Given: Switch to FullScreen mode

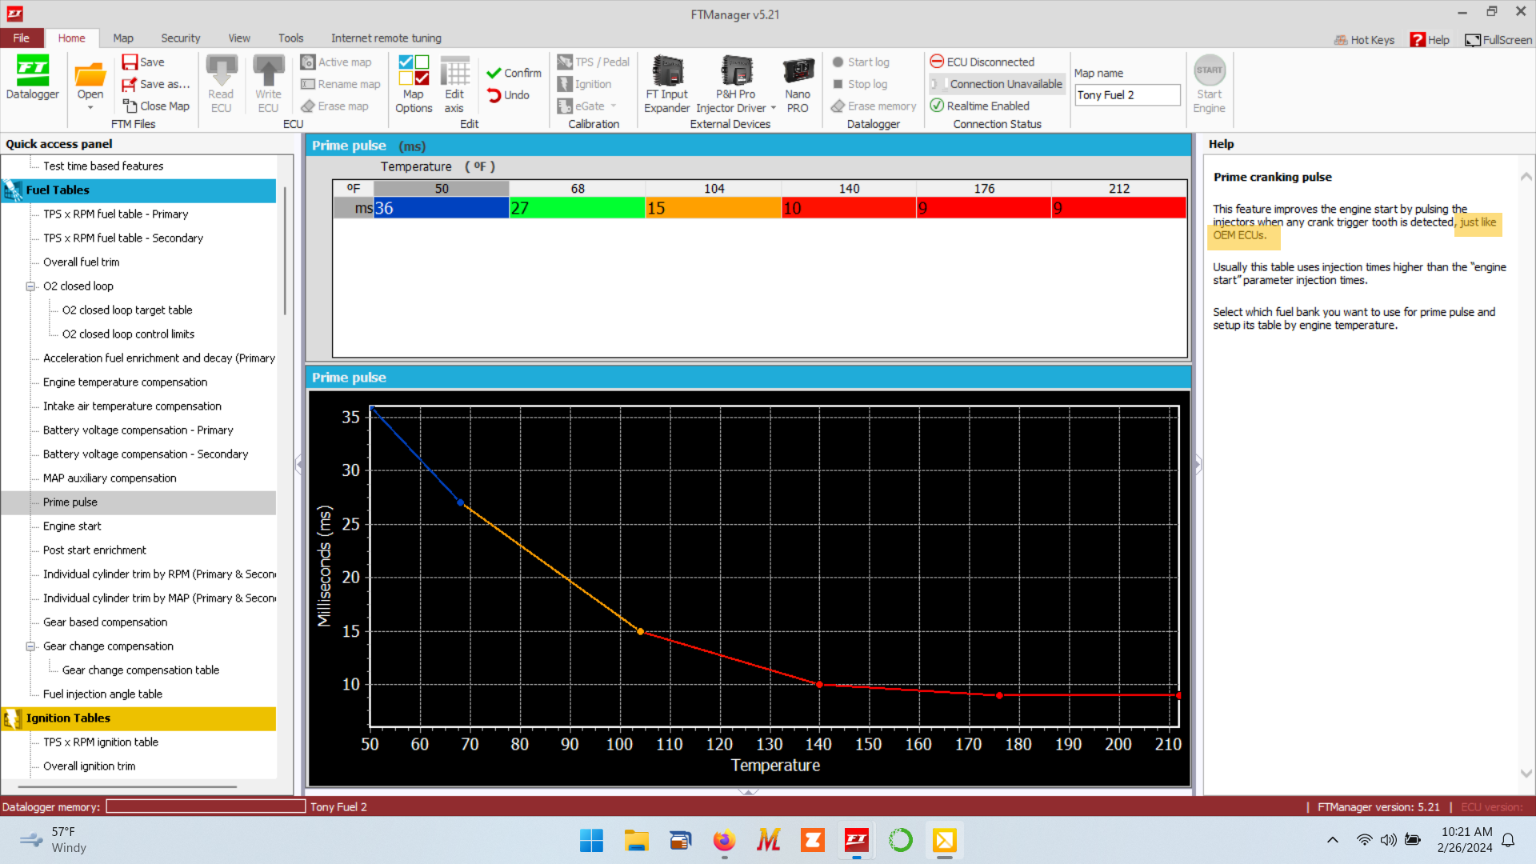Looking at the screenshot, I should tap(1498, 40).
